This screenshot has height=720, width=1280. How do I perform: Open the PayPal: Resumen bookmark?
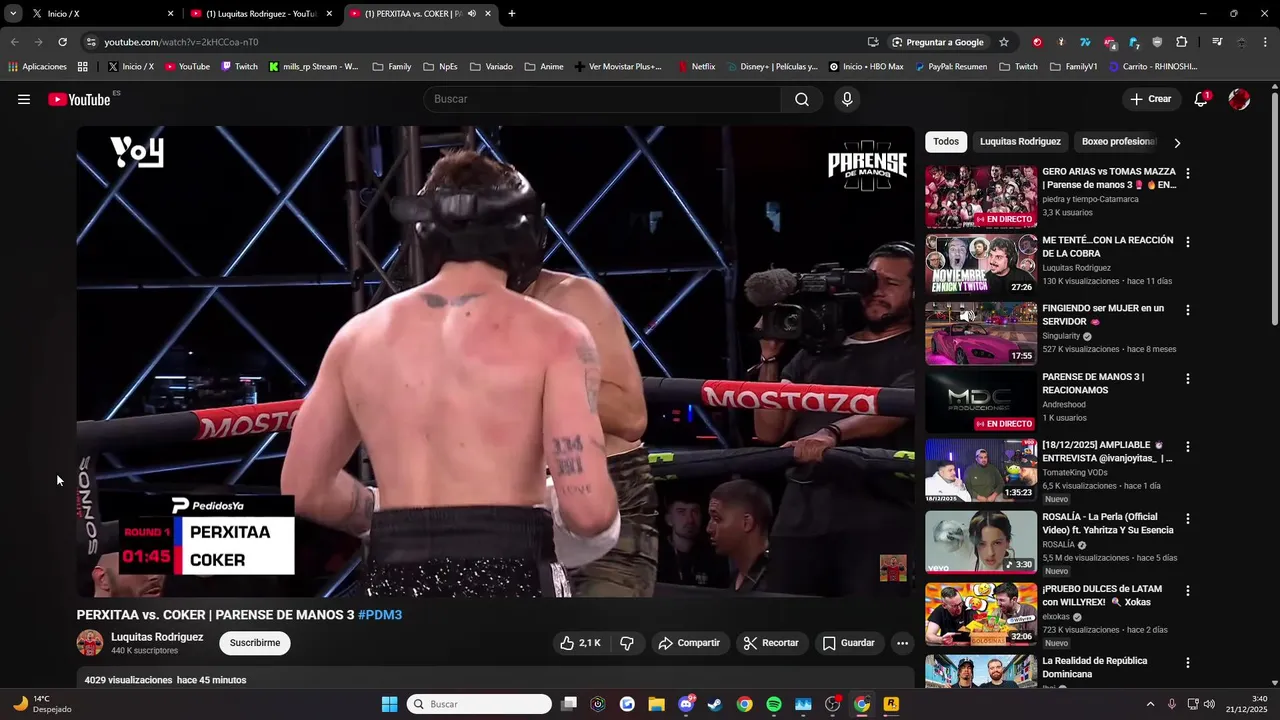(x=950, y=67)
